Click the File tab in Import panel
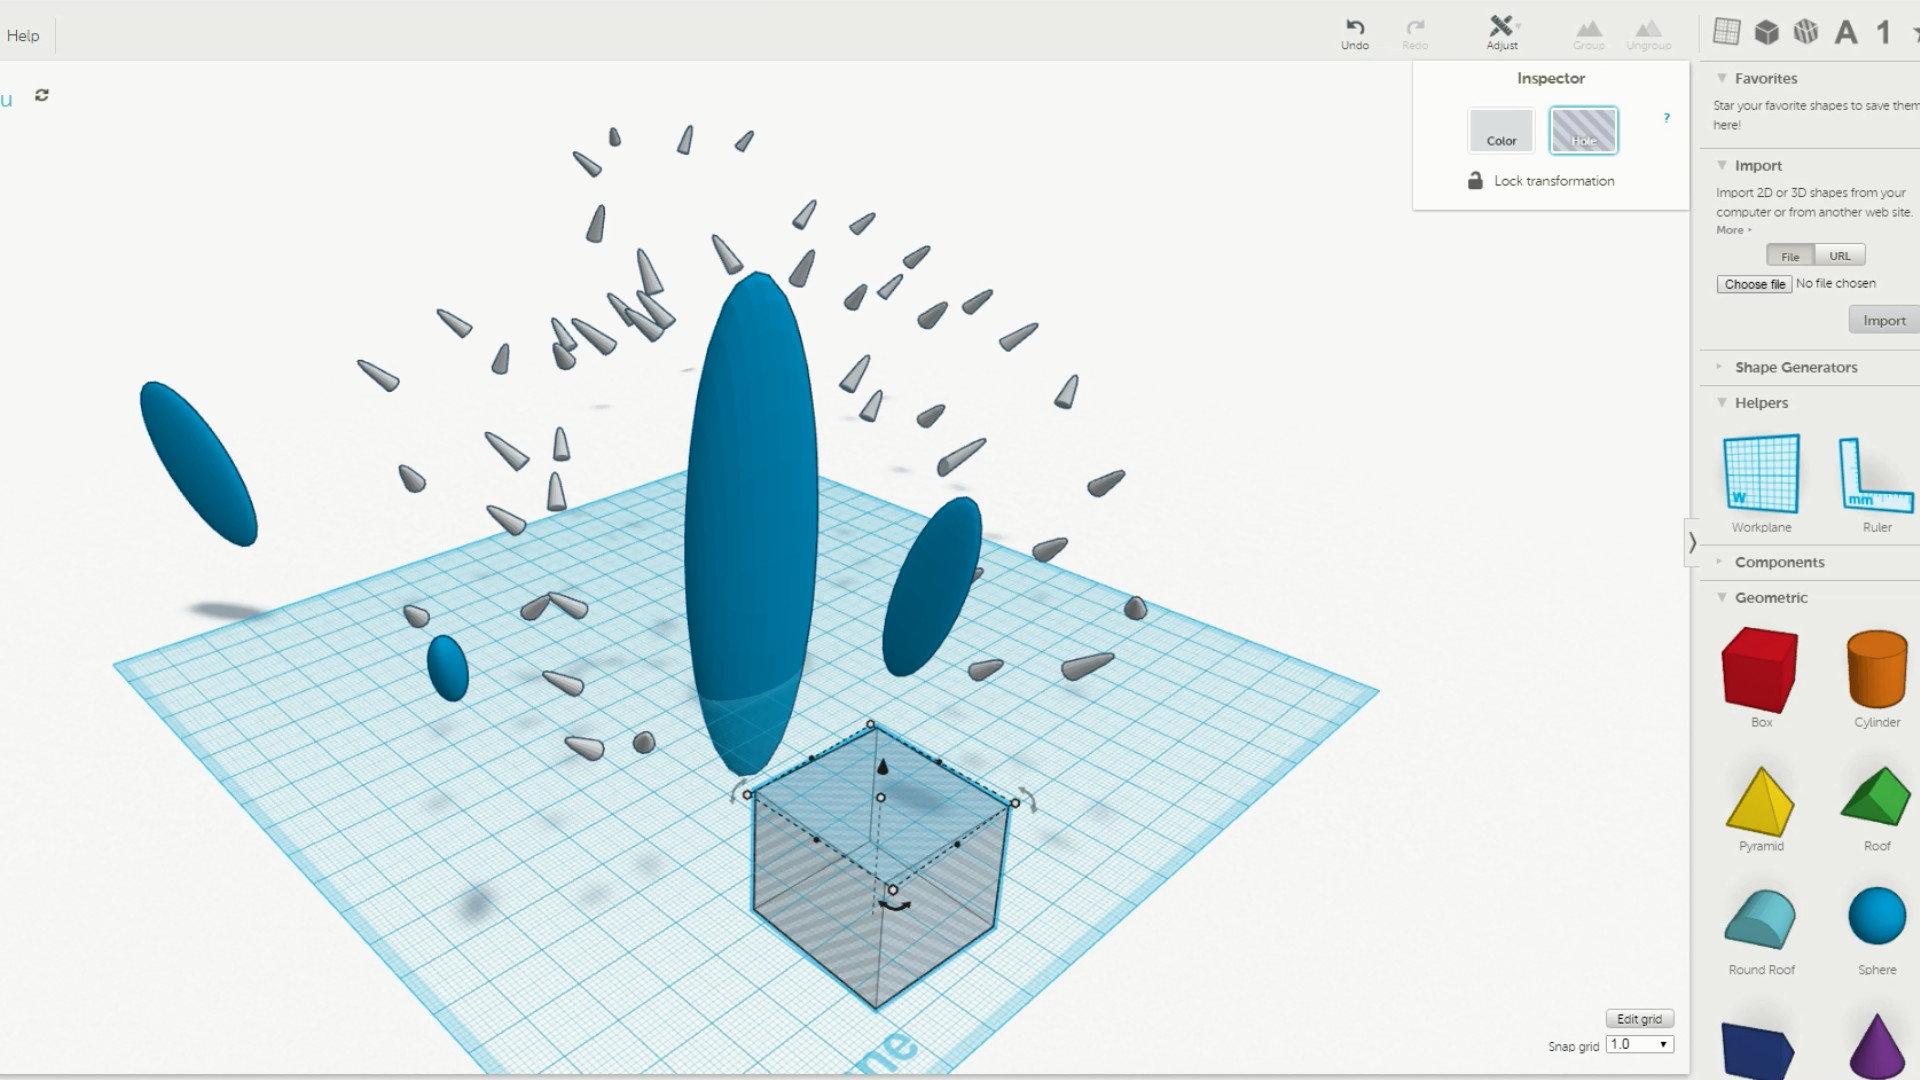Viewport: 1920px width, 1080px height. (x=1789, y=255)
